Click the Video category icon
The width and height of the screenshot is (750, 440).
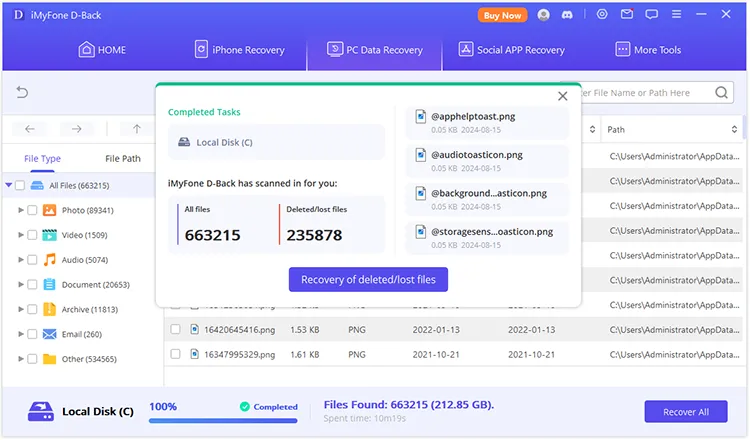[49, 235]
